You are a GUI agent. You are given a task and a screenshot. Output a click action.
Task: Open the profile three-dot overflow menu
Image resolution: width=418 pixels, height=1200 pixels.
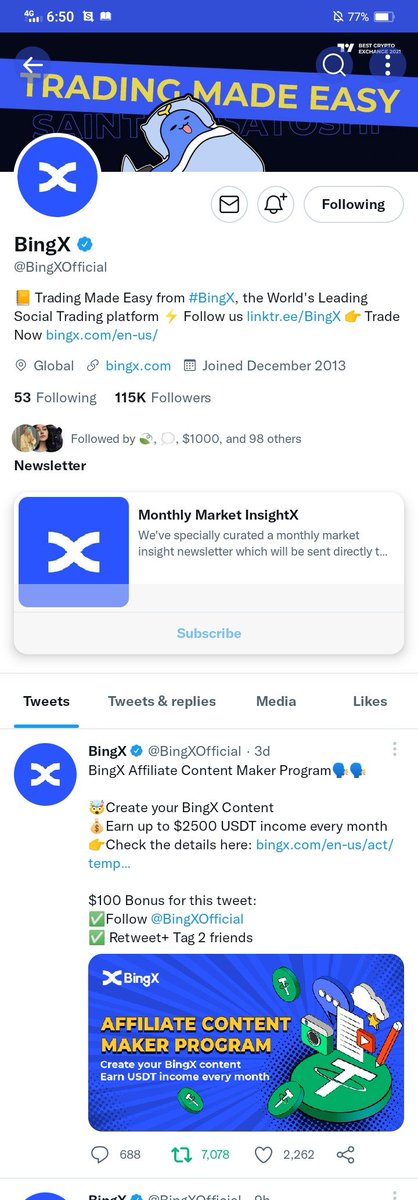point(387,65)
